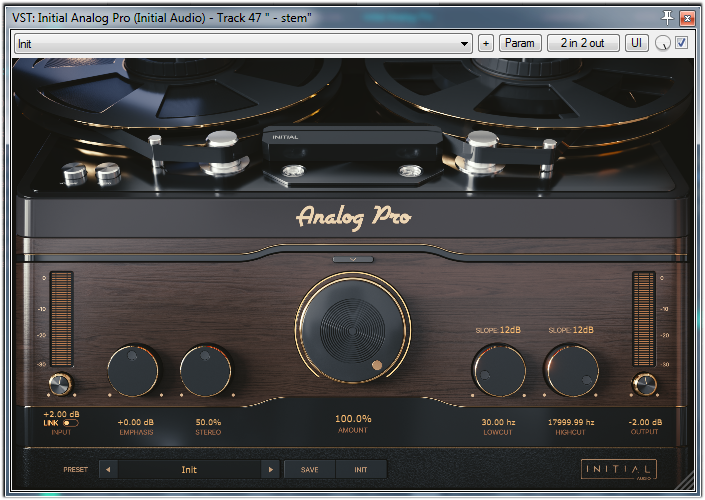Click the +2.00 dB input value

(x=62, y=414)
